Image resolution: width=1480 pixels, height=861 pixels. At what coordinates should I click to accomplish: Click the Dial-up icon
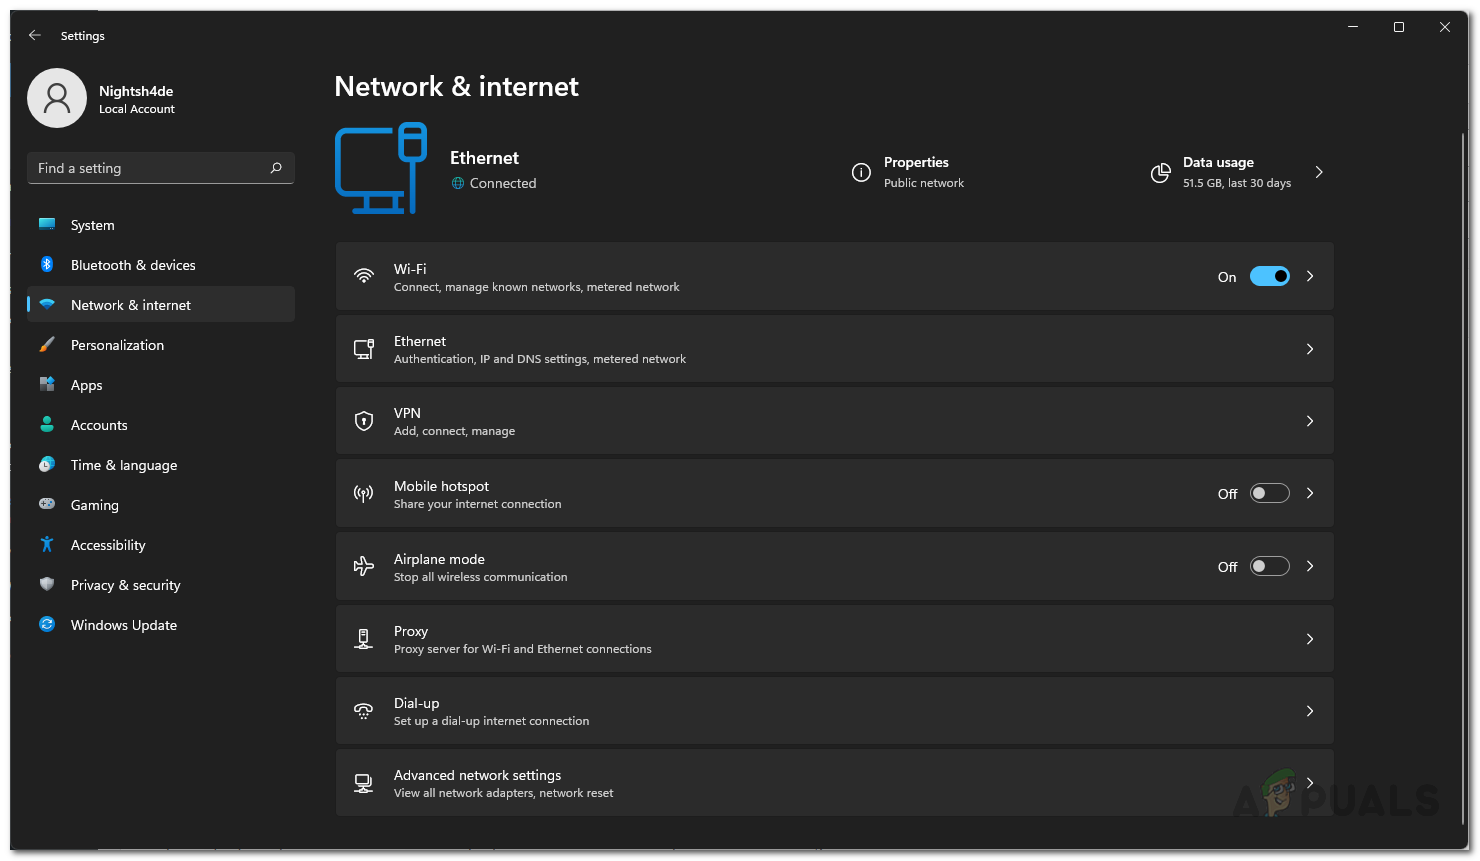(x=364, y=711)
